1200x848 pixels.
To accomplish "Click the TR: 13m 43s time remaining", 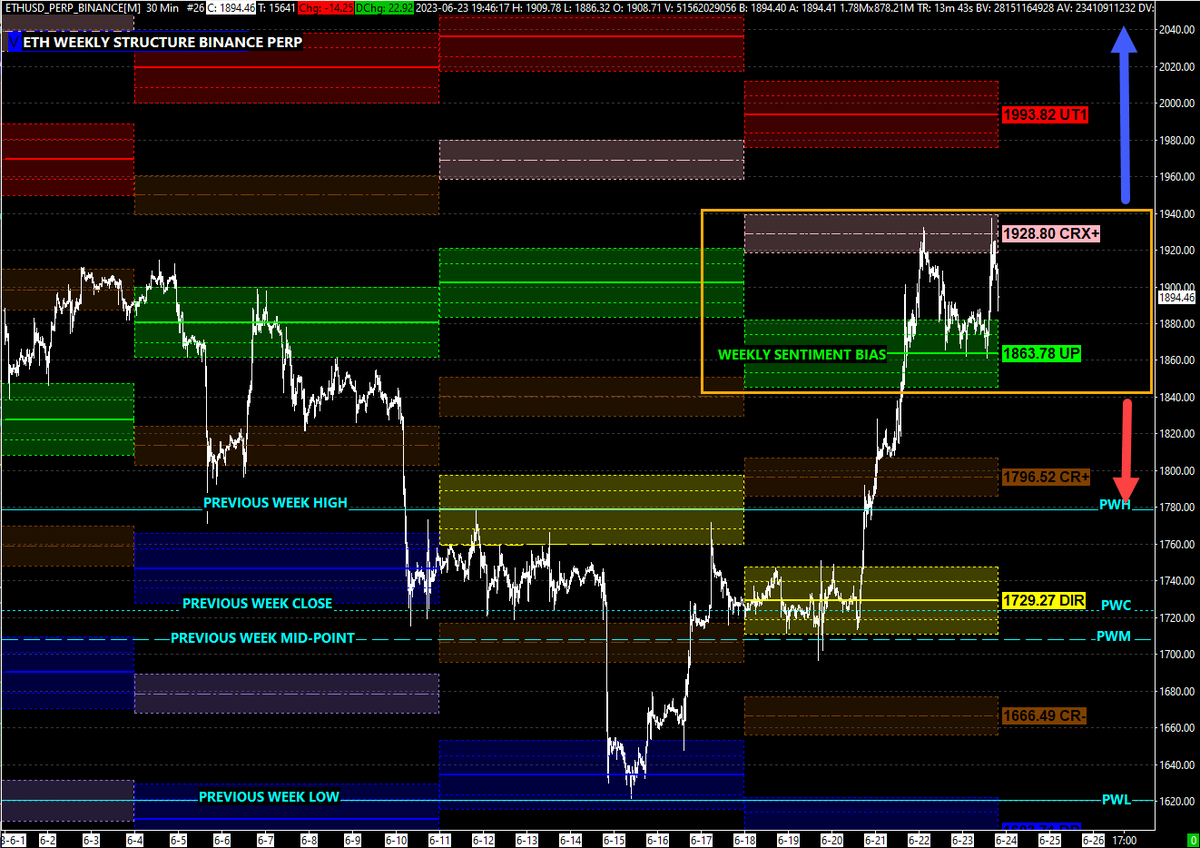I will point(944,8).
